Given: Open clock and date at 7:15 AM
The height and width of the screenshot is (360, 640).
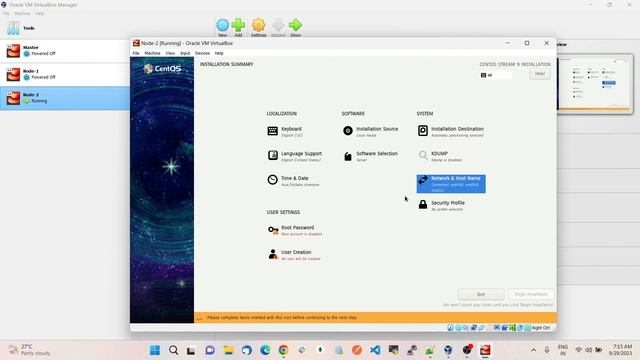Looking at the screenshot, I should (620, 350).
